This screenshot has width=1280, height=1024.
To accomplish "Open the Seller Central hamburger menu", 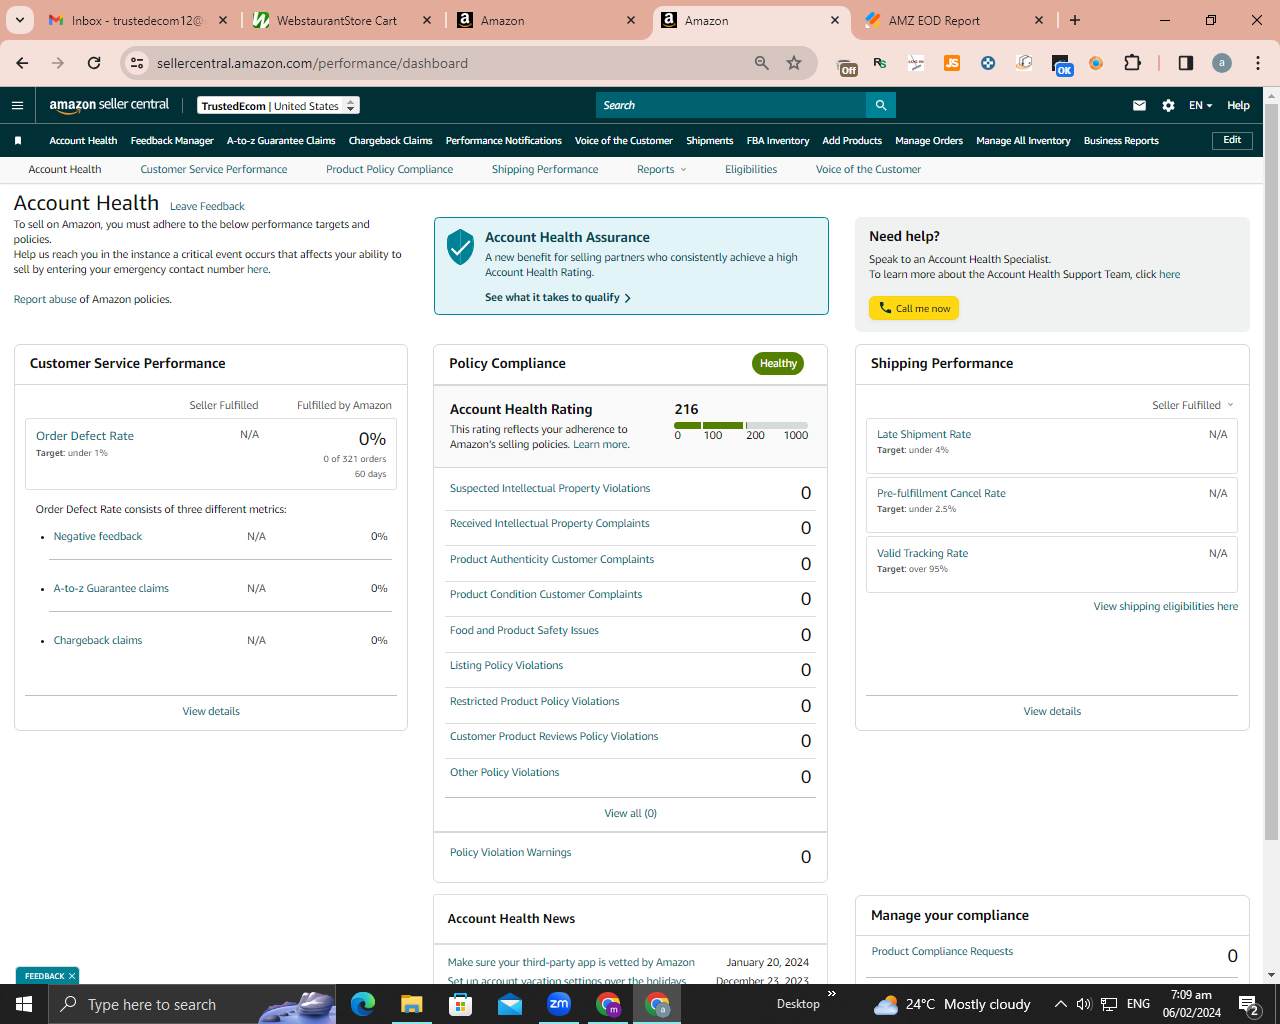I will (x=17, y=105).
